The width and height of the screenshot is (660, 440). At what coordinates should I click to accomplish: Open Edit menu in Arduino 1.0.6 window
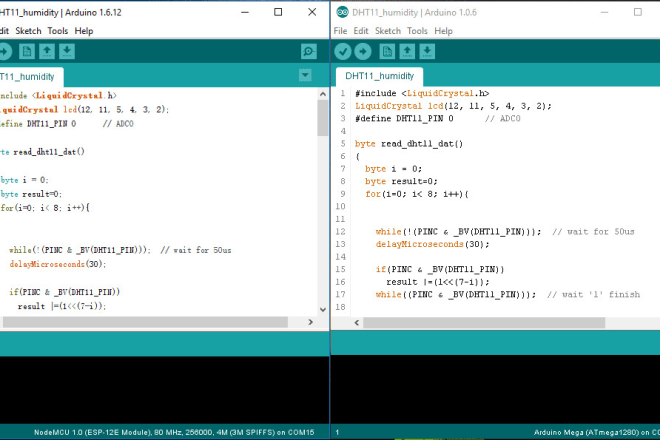click(x=361, y=31)
